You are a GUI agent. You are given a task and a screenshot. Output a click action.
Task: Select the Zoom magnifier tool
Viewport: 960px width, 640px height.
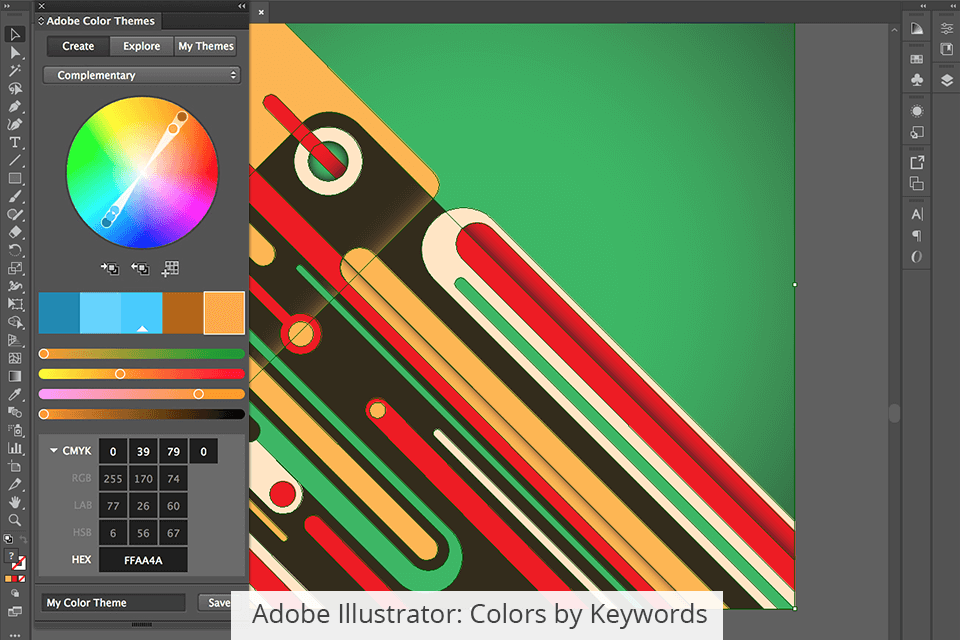15,520
